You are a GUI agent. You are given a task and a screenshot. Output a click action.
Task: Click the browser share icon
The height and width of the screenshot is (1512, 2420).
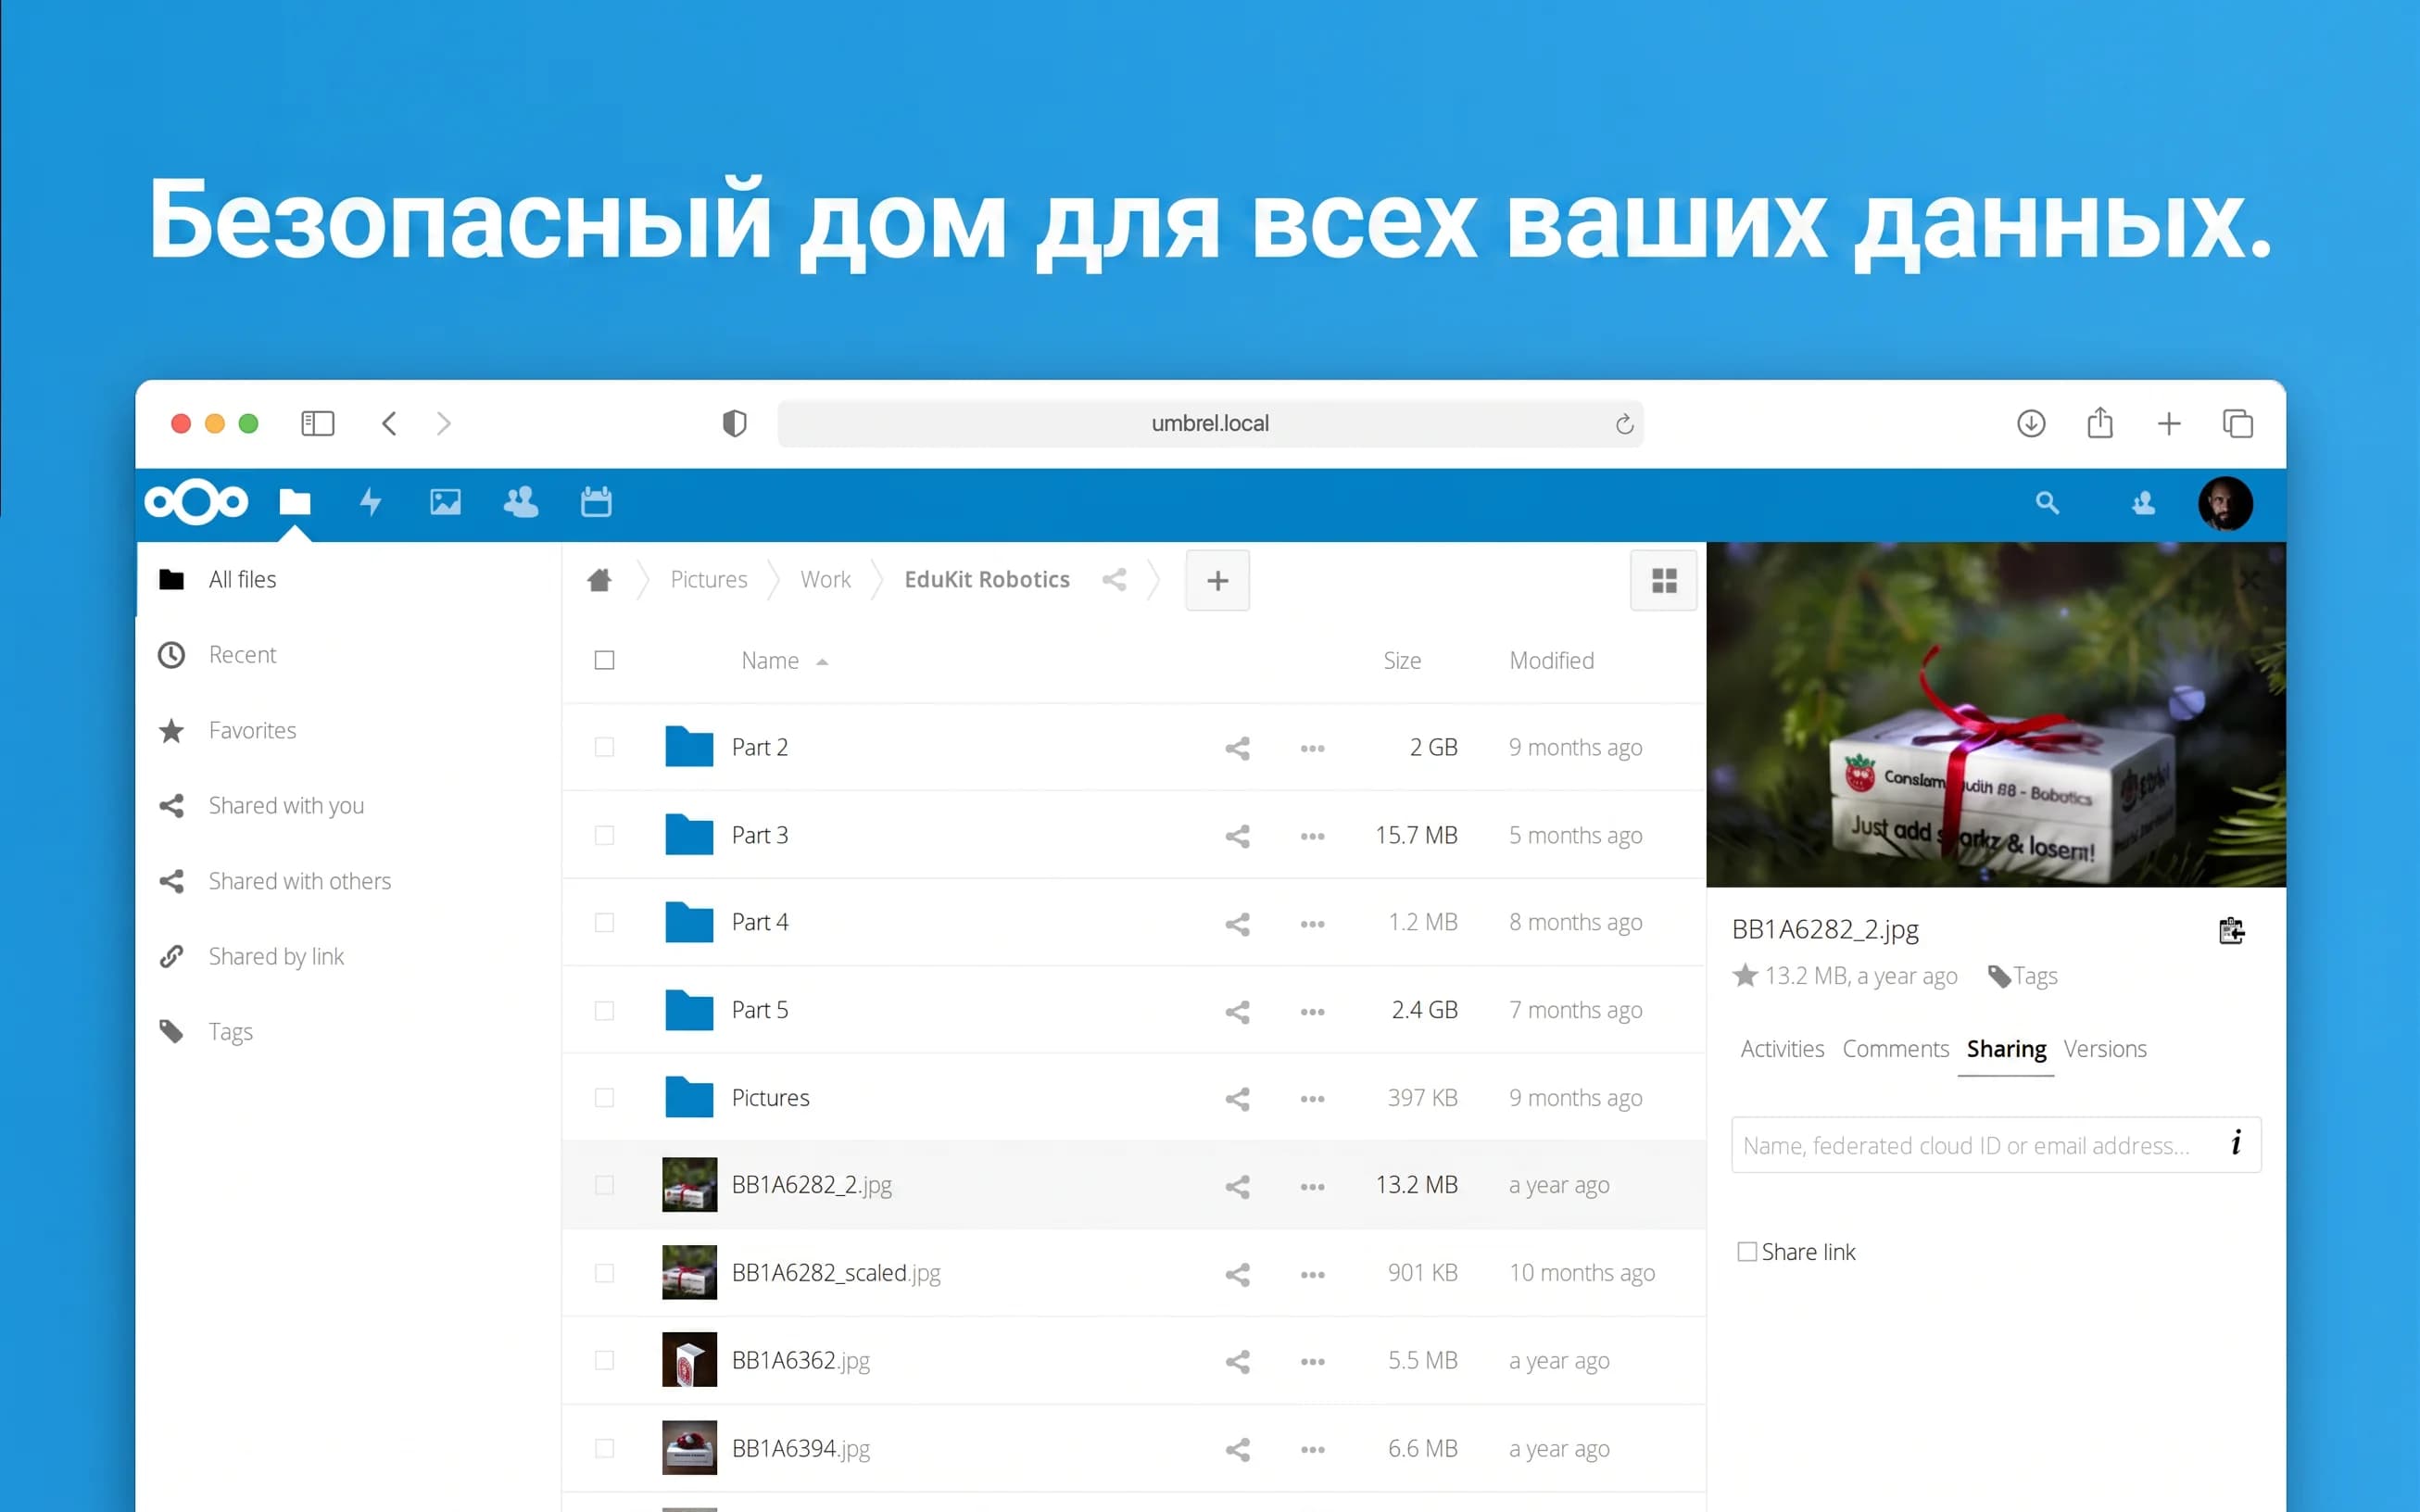point(2100,422)
